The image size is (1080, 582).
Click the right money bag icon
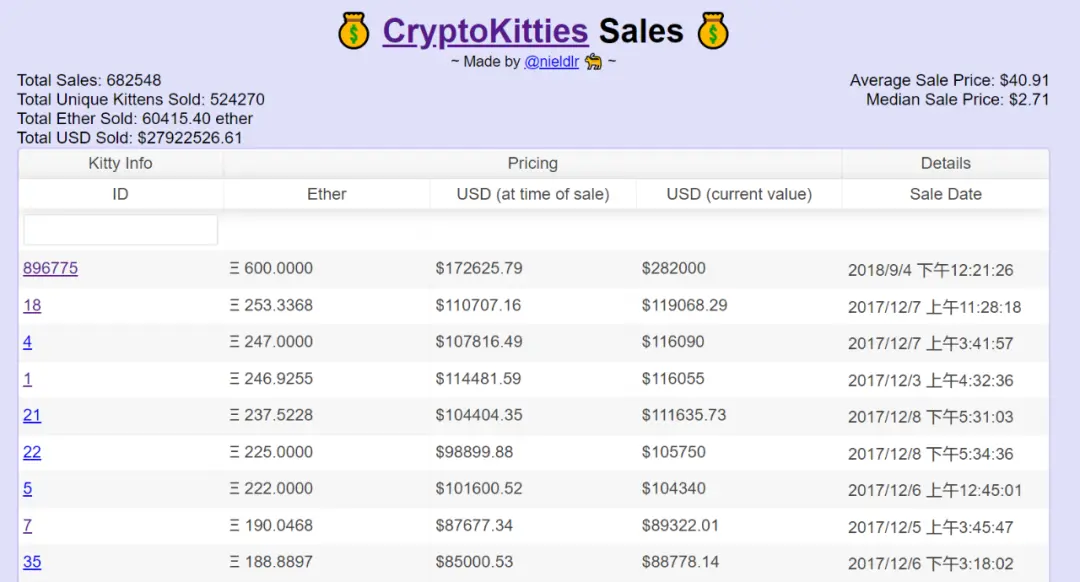pos(712,31)
